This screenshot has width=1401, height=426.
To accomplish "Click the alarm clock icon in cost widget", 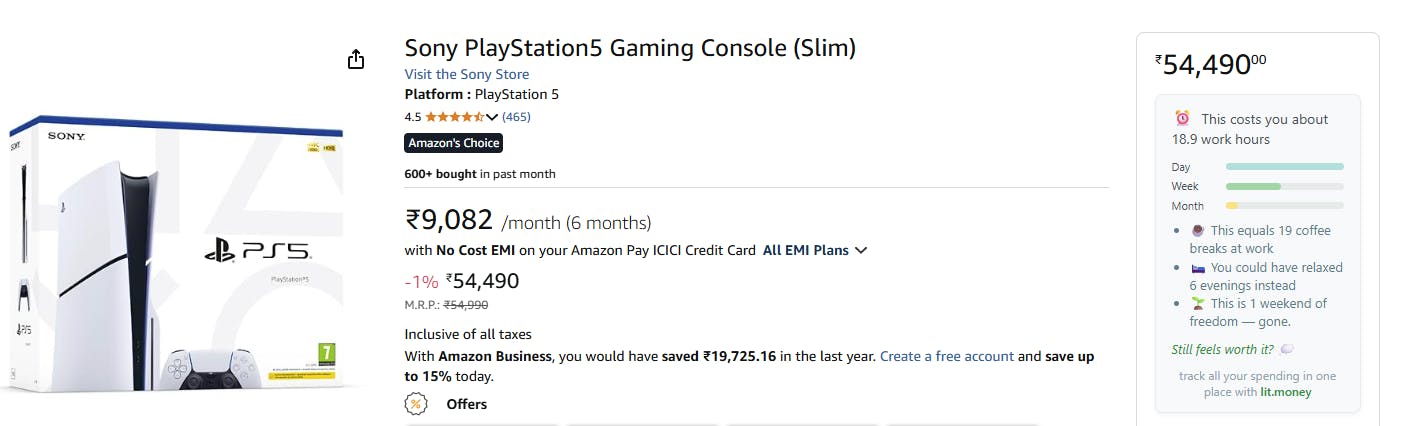I will click(1182, 119).
